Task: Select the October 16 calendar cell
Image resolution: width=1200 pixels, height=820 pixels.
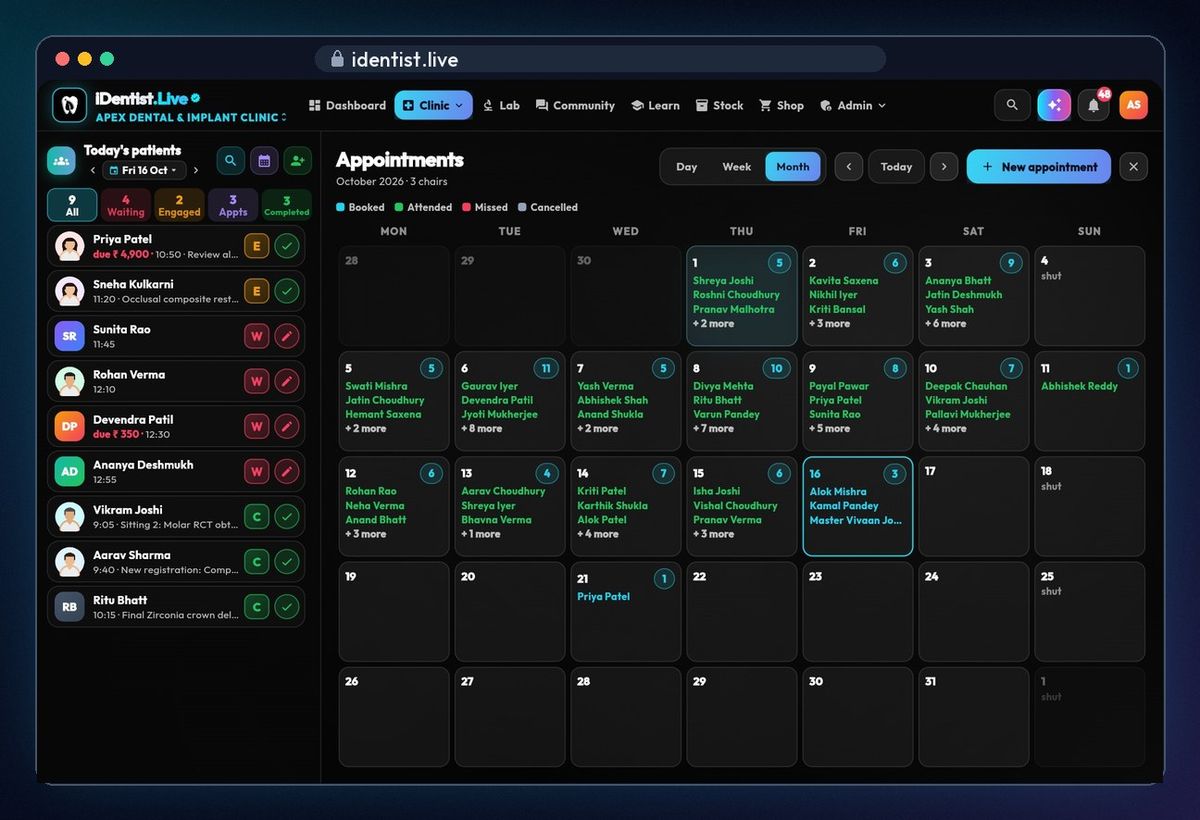Action: tap(857, 506)
